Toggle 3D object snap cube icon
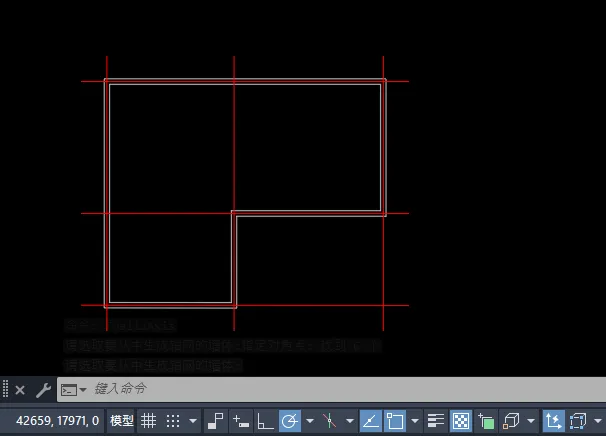606x436 pixels. tap(511, 421)
